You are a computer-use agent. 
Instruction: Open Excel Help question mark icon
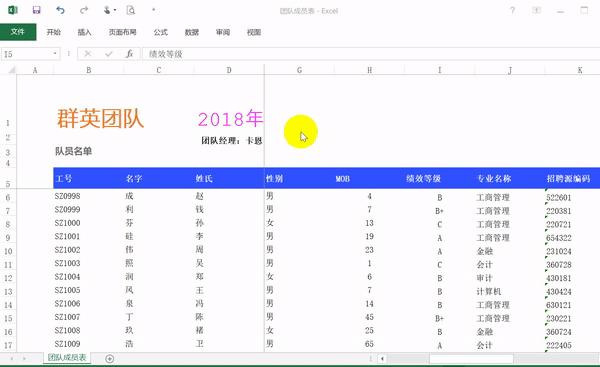(512, 10)
